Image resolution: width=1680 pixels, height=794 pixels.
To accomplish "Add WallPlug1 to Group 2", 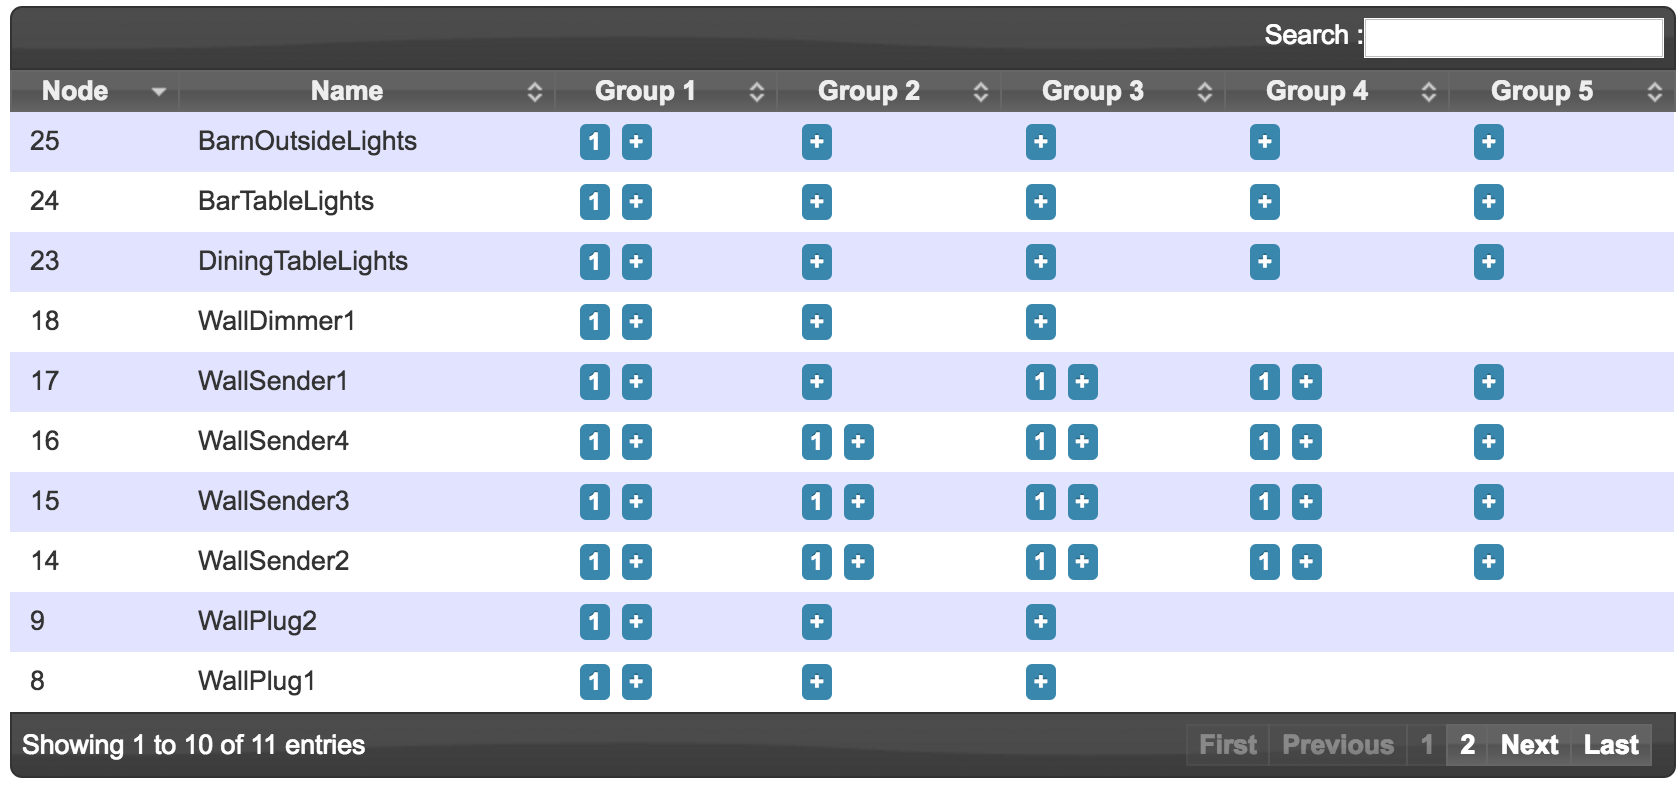I will click(x=817, y=682).
